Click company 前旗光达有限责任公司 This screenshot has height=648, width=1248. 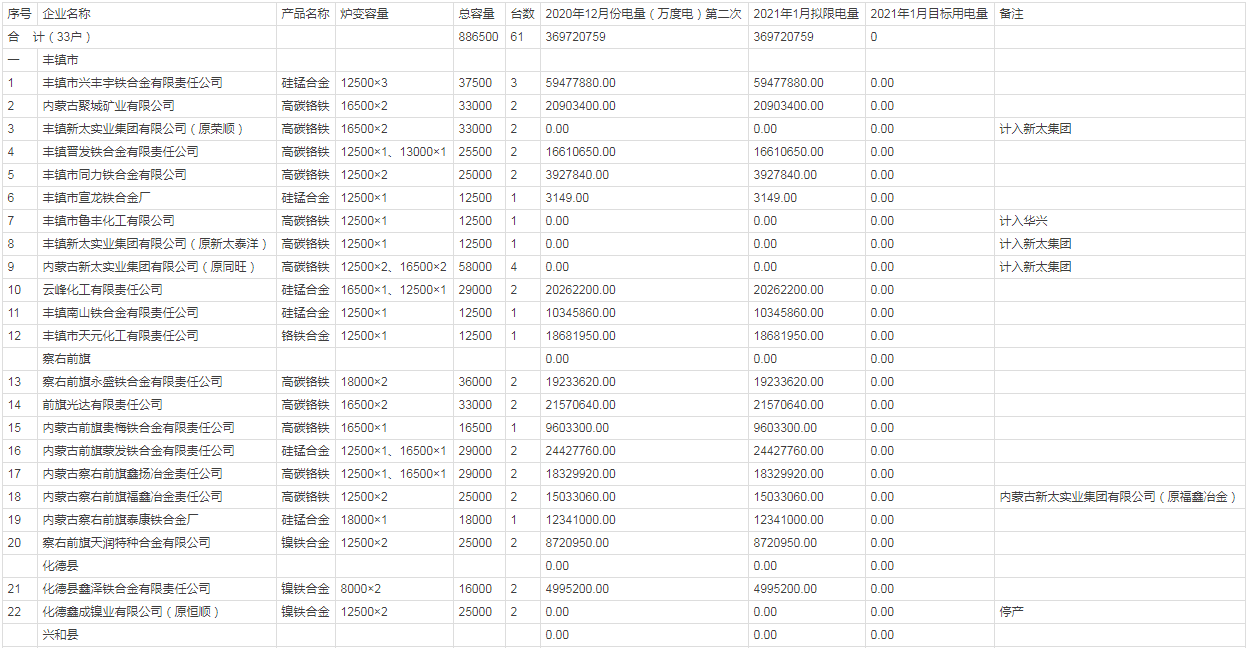[x=102, y=405]
